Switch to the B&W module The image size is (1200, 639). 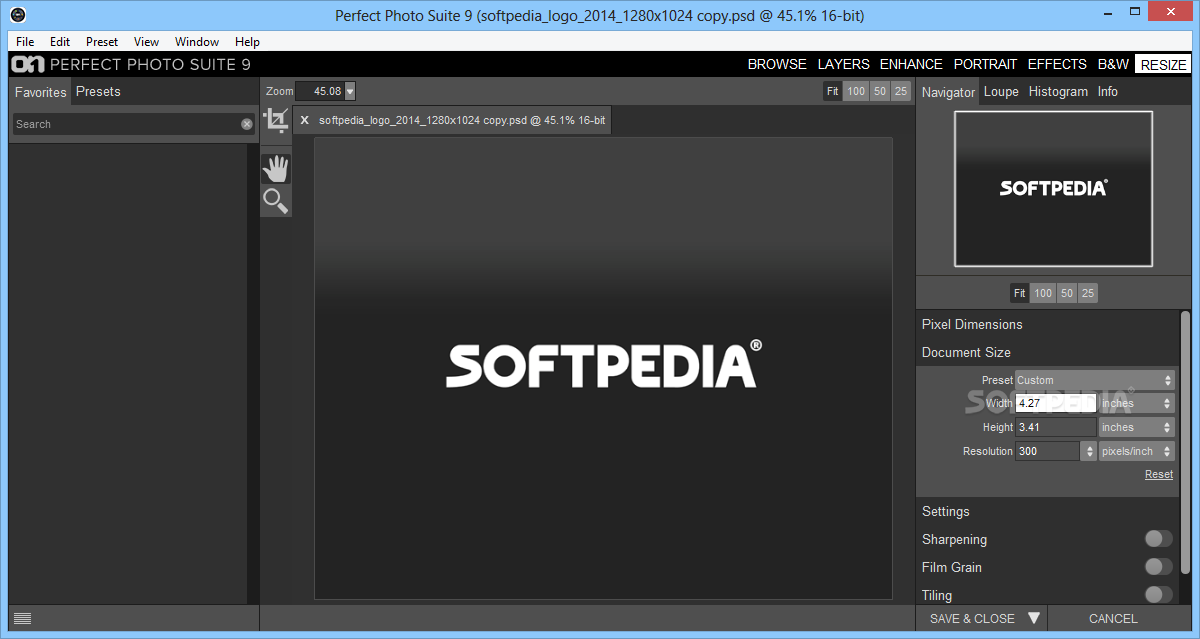click(1113, 64)
